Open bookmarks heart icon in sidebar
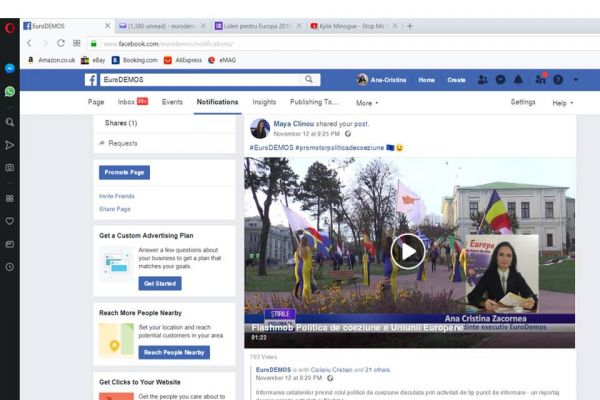The height and width of the screenshot is (400, 600). click(x=10, y=221)
